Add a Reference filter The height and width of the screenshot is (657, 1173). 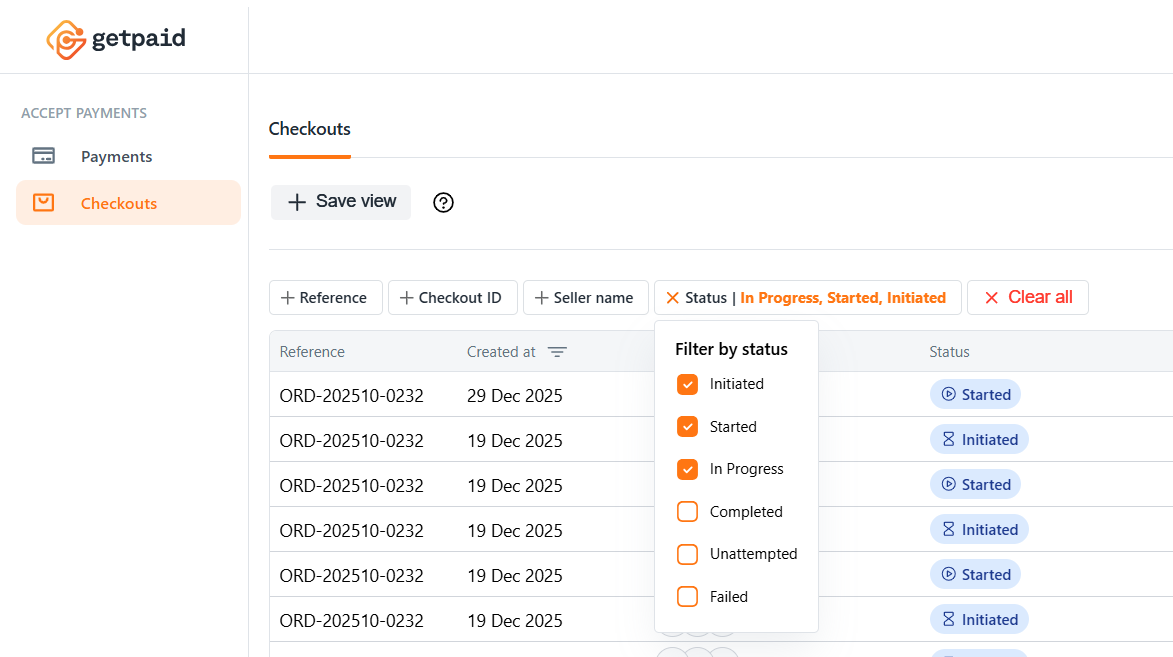point(325,297)
